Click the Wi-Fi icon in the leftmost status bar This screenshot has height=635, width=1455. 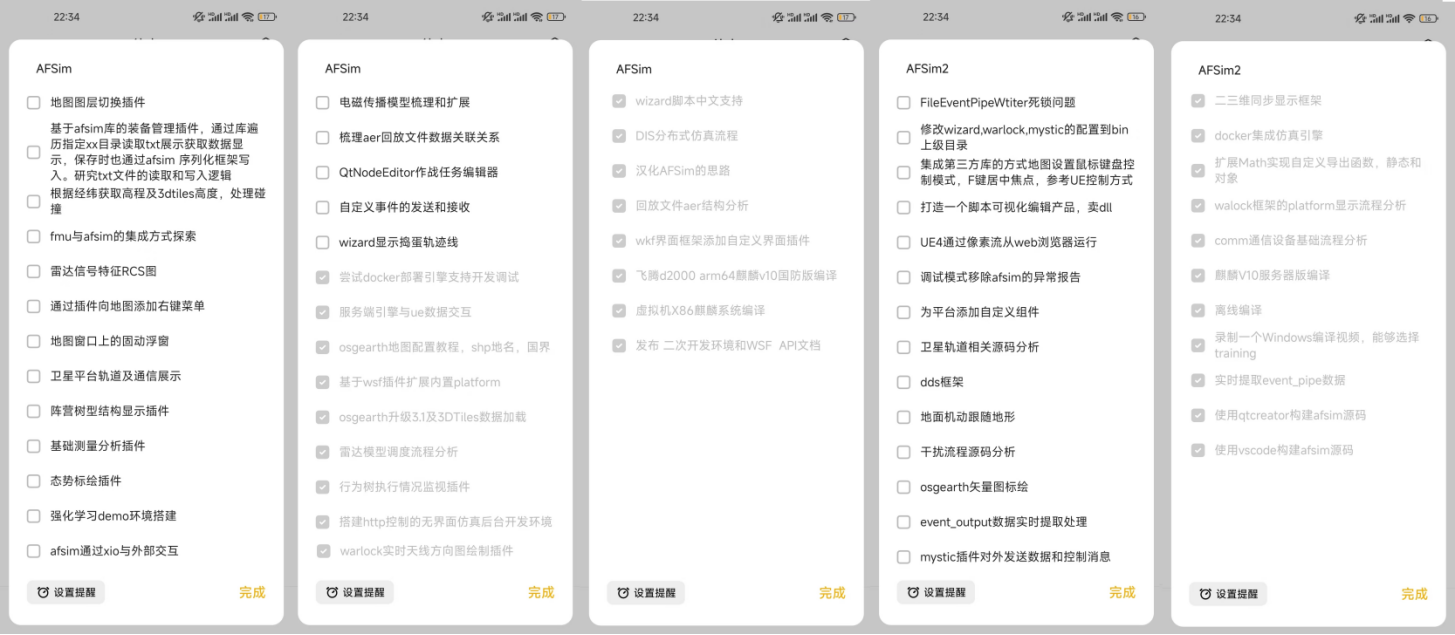246,17
